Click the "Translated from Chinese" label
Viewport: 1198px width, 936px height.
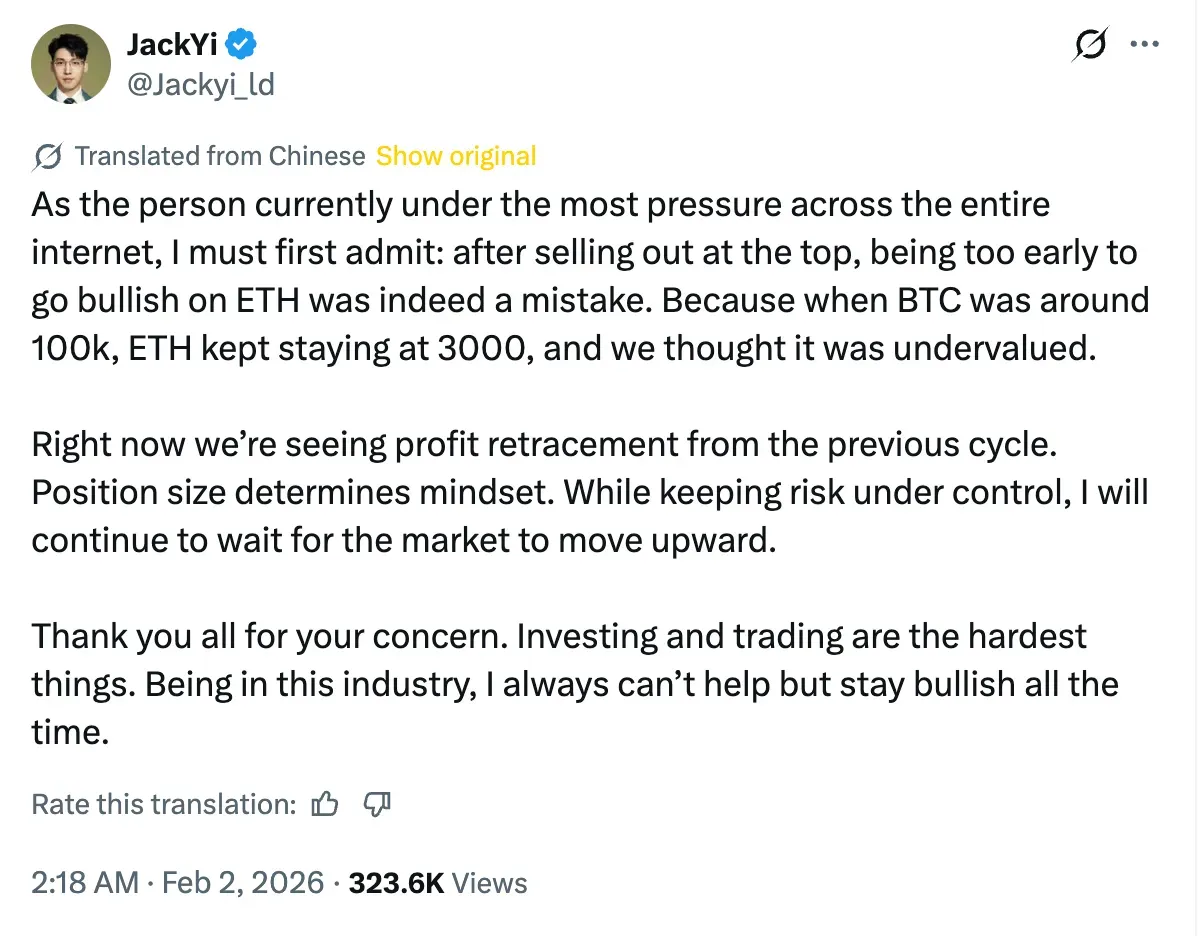(x=220, y=157)
